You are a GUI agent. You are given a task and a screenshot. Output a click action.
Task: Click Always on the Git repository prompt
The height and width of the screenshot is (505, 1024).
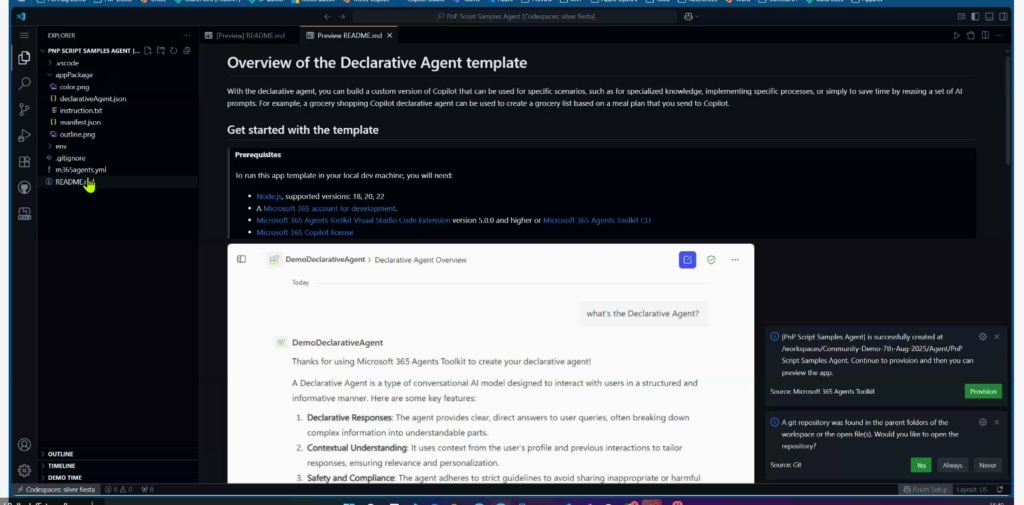point(952,465)
